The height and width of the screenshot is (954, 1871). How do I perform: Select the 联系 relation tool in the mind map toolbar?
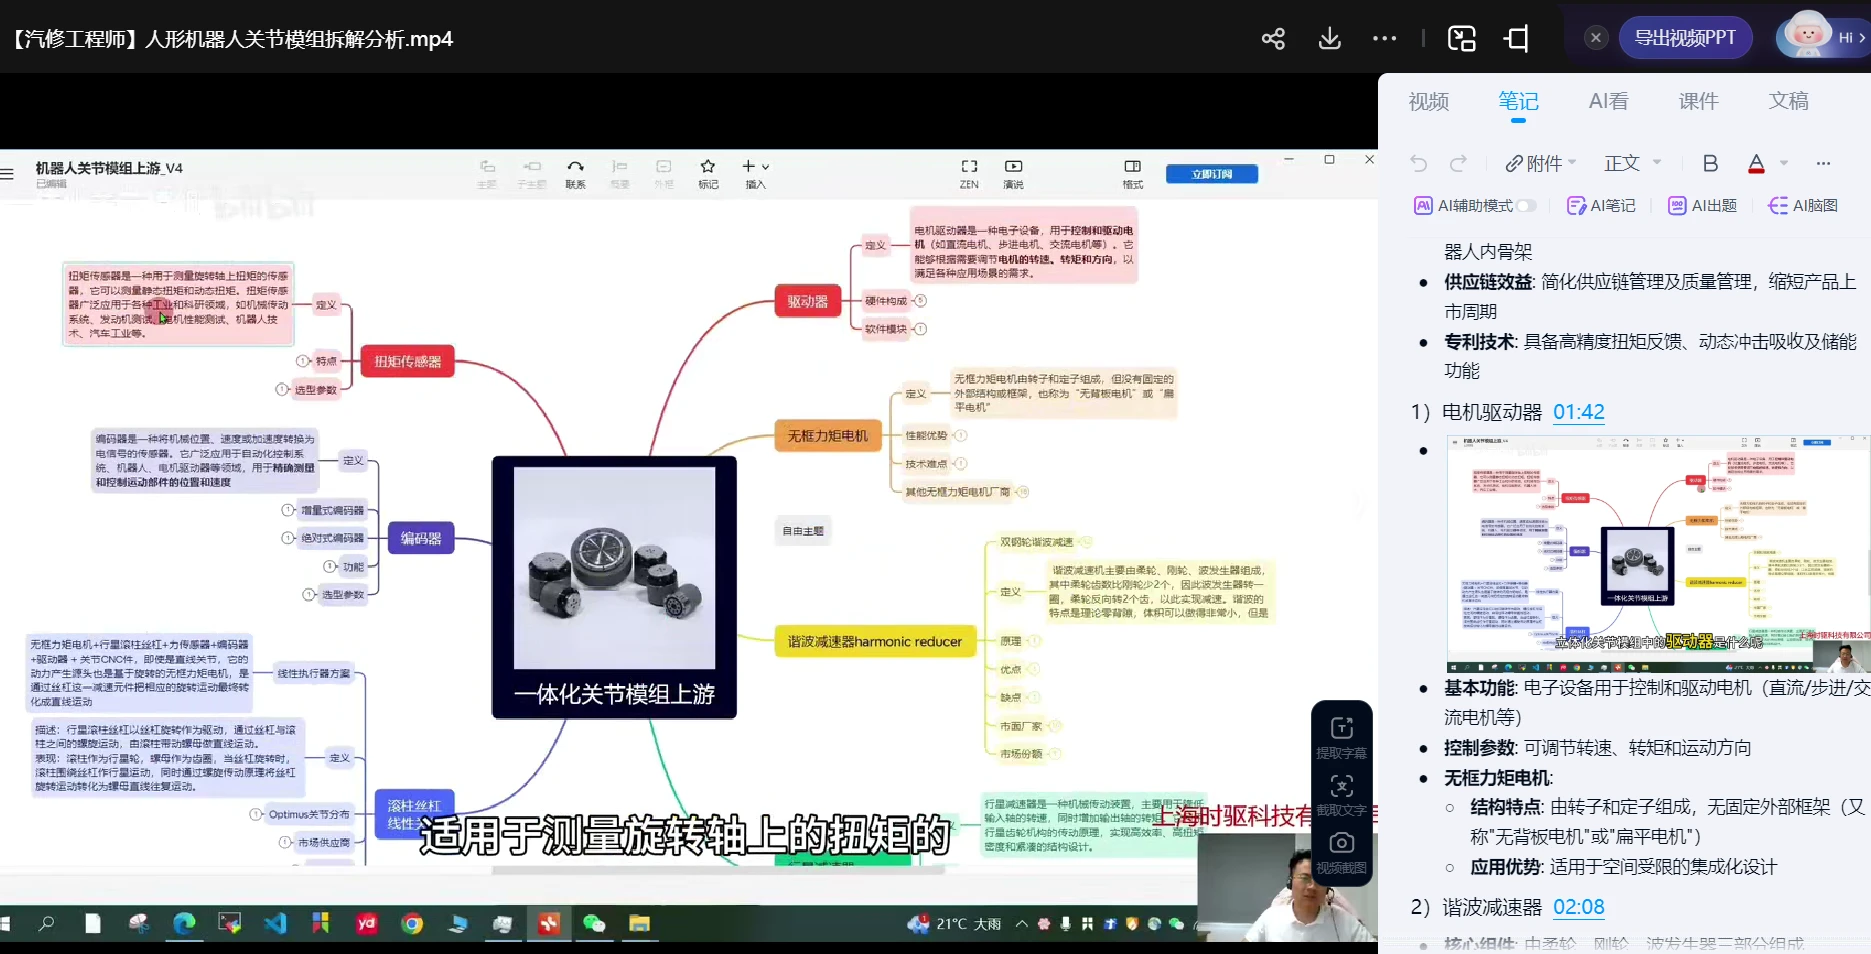tap(575, 168)
